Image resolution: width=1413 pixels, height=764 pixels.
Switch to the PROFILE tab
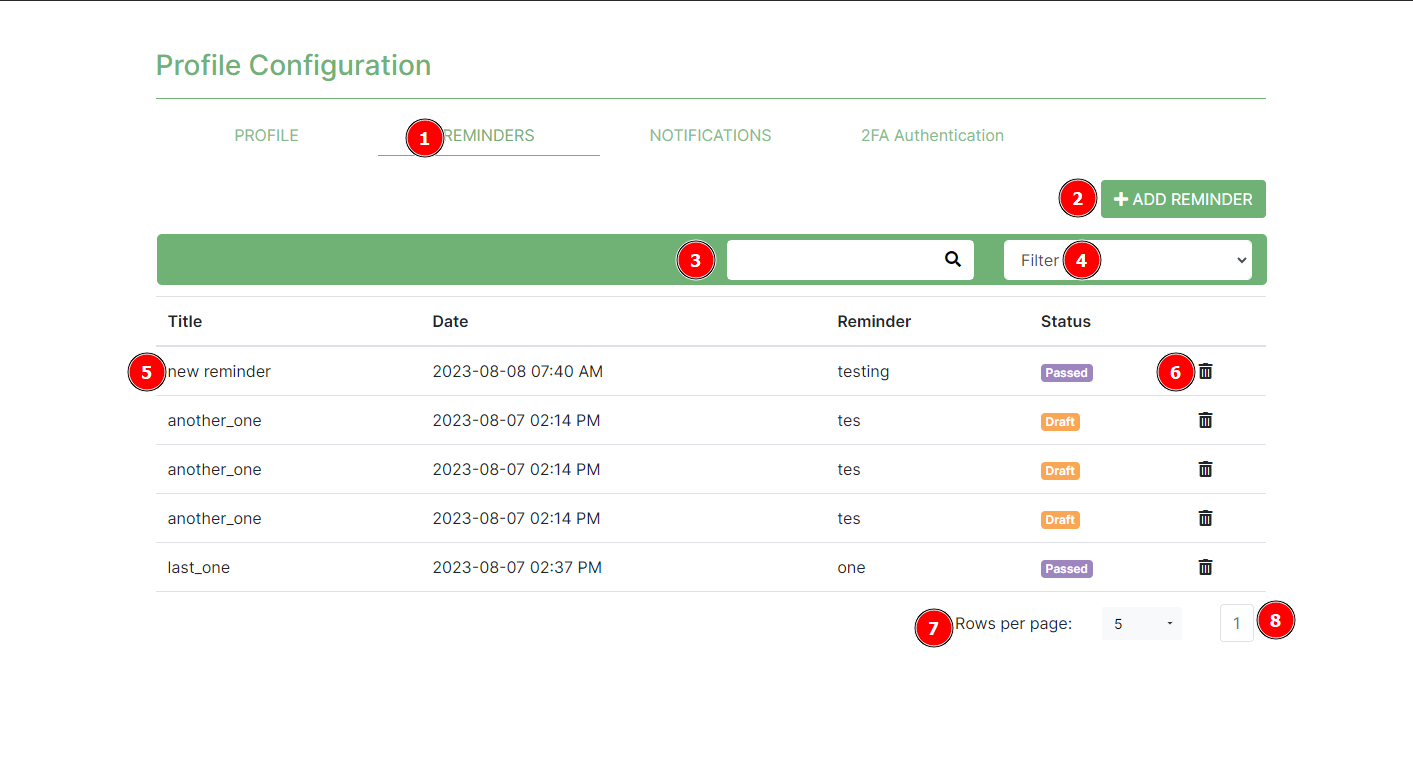click(266, 135)
